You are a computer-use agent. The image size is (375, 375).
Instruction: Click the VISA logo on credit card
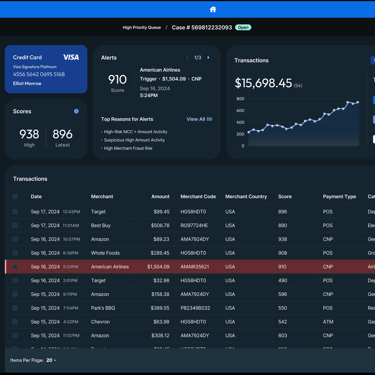point(71,57)
